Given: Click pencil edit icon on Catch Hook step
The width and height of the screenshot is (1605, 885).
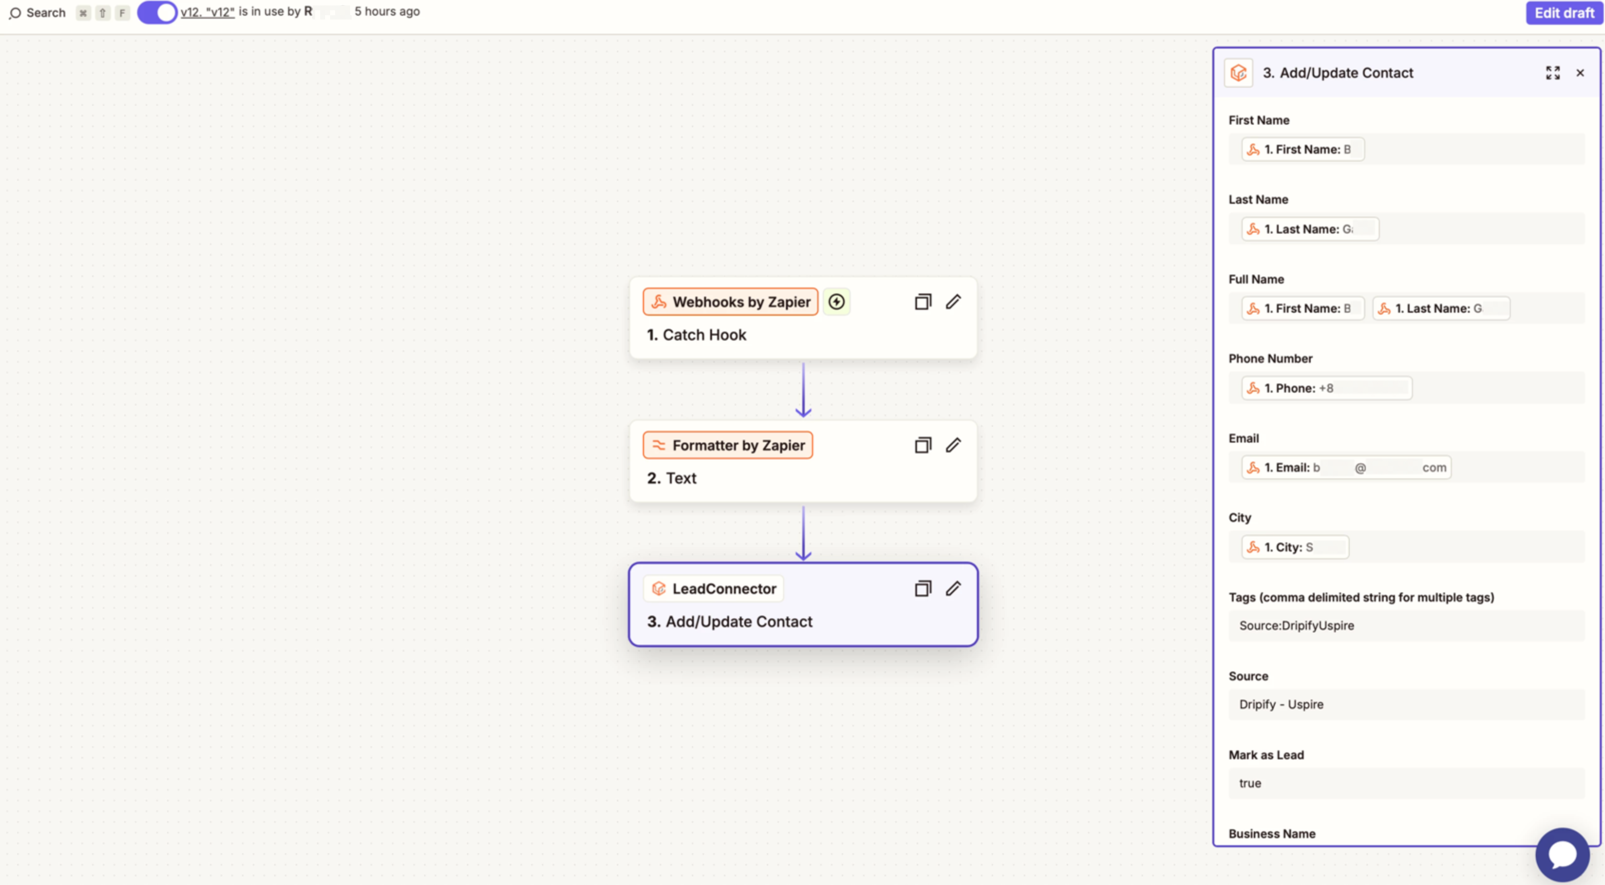Looking at the screenshot, I should 953,302.
